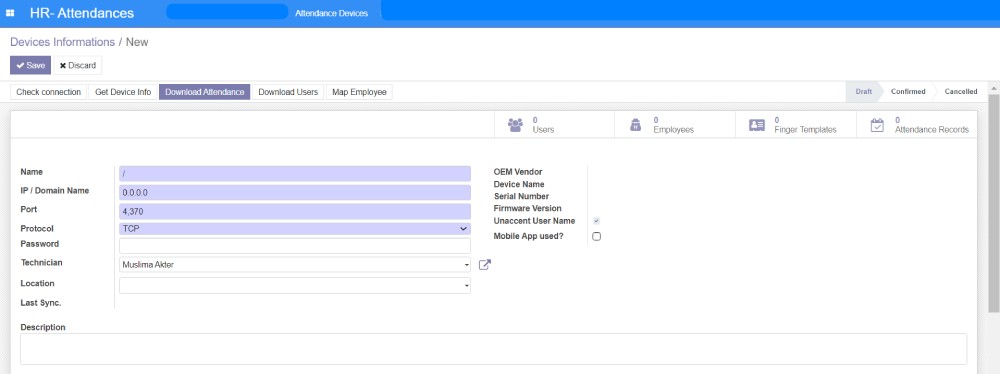The height and width of the screenshot is (374, 1000).
Task: Click the Save button
Action: [x=30, y=65]
